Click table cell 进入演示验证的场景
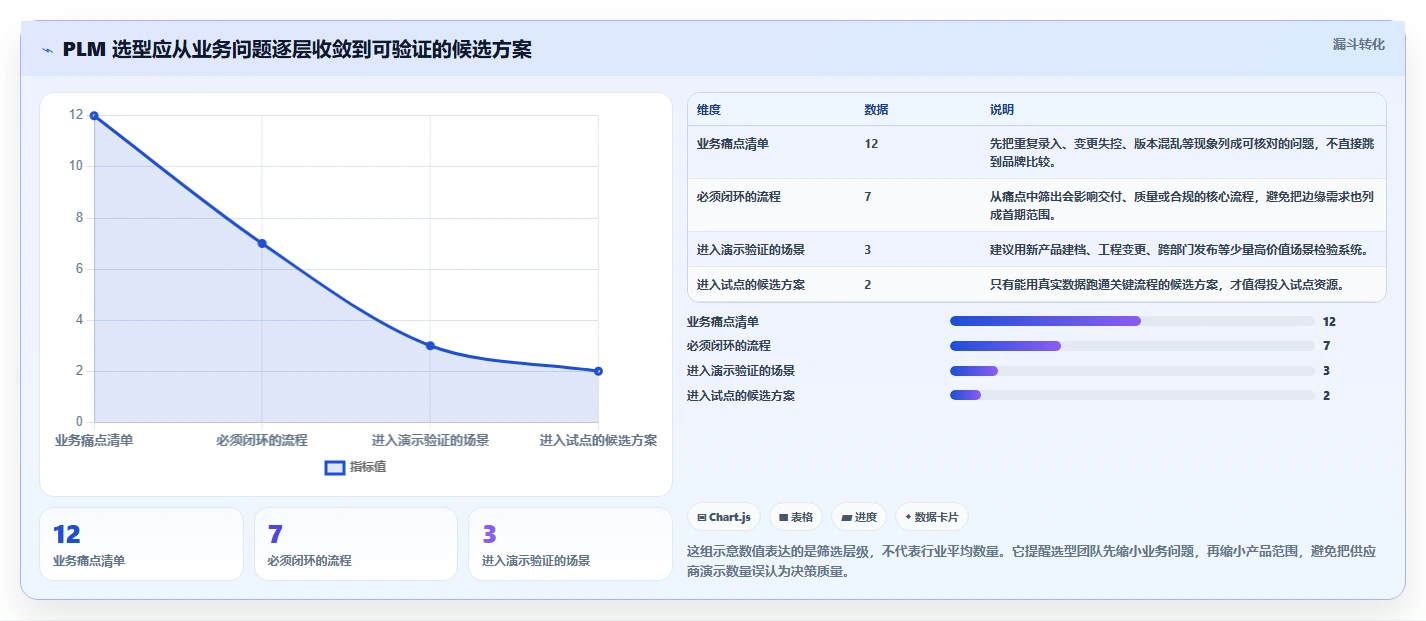 click(x=751, y=249)
